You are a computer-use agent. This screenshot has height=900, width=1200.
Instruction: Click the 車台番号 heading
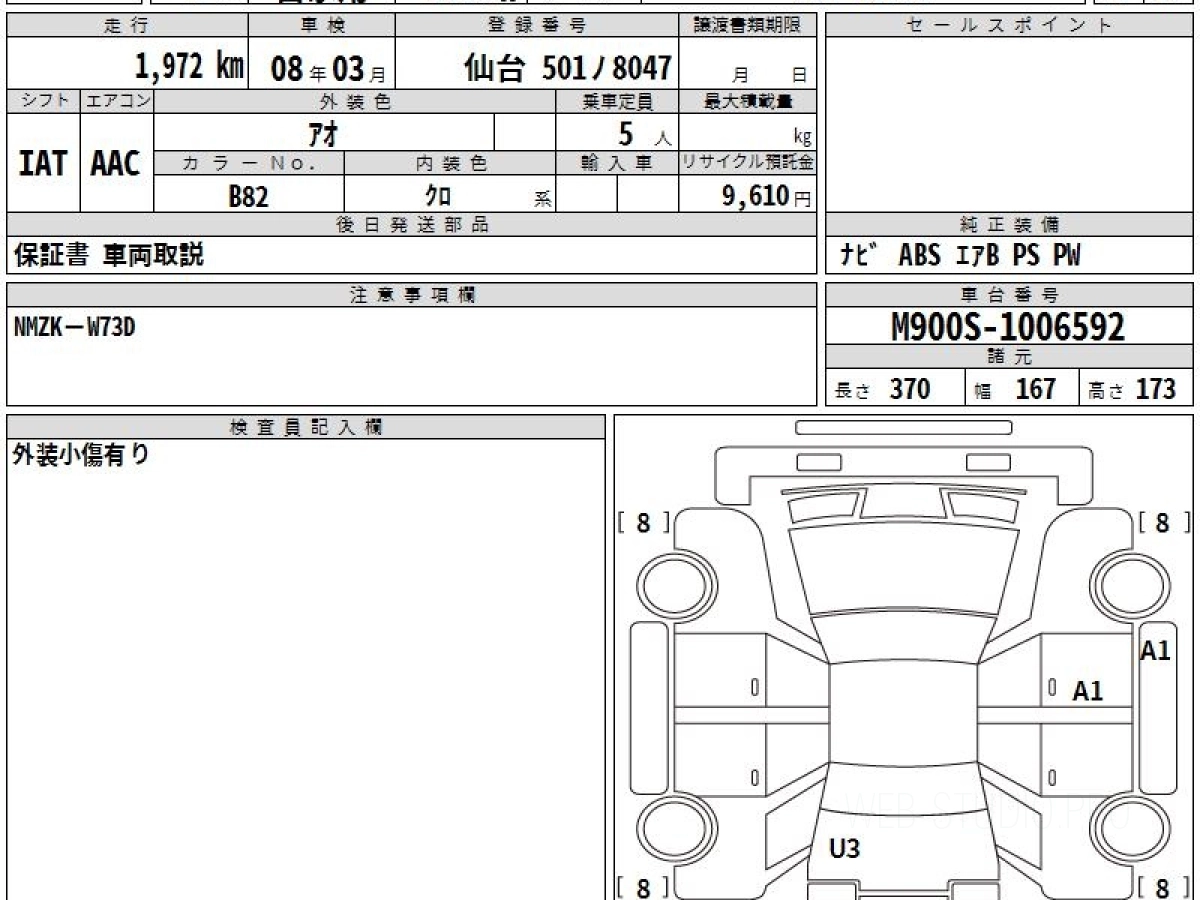click(1009, 294)
